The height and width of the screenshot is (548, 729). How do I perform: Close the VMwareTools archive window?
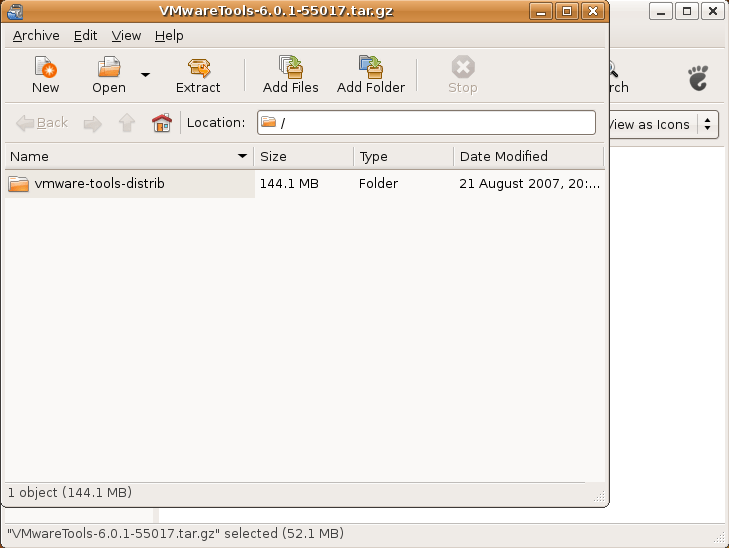pyautogui.click(x=593, y=11)
